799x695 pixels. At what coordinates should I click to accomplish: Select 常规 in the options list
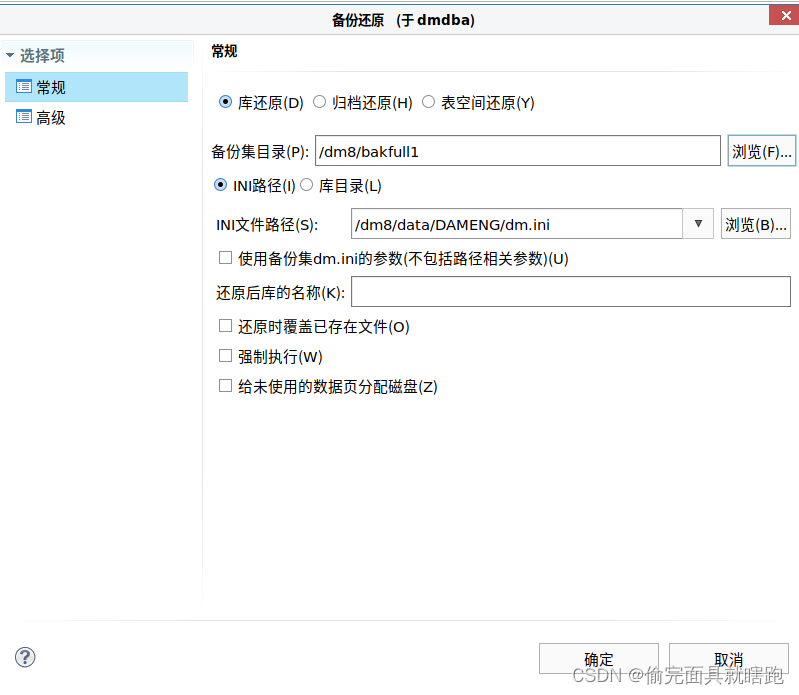pos(96,87)
